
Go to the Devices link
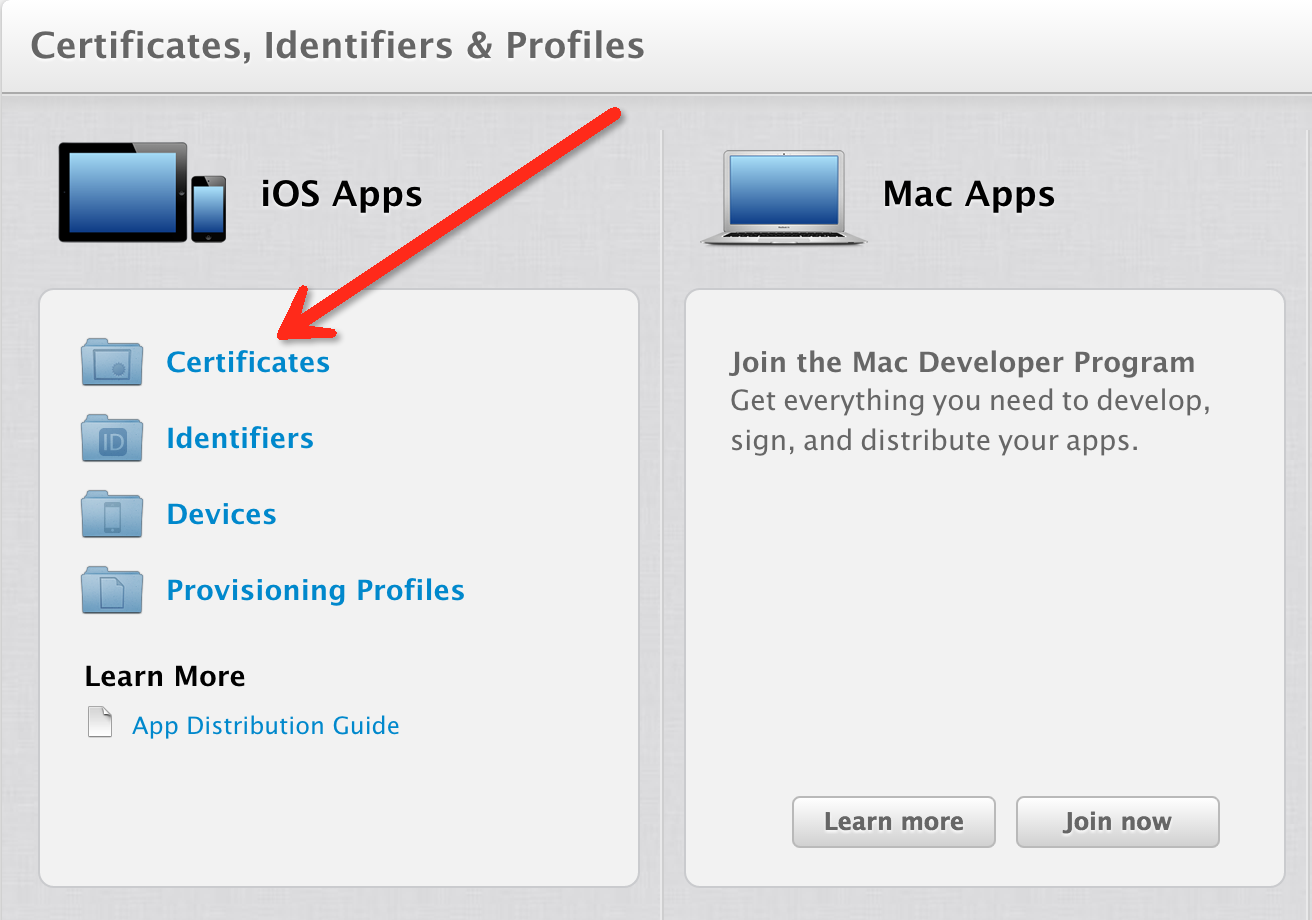click(x=221, y=514)
